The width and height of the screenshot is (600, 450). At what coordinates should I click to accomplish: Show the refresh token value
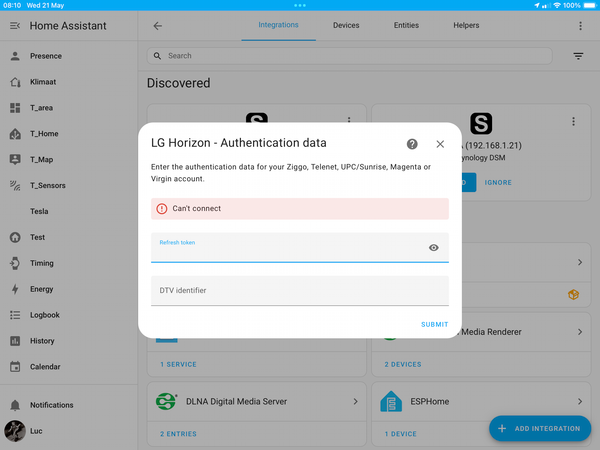point(434,248)
